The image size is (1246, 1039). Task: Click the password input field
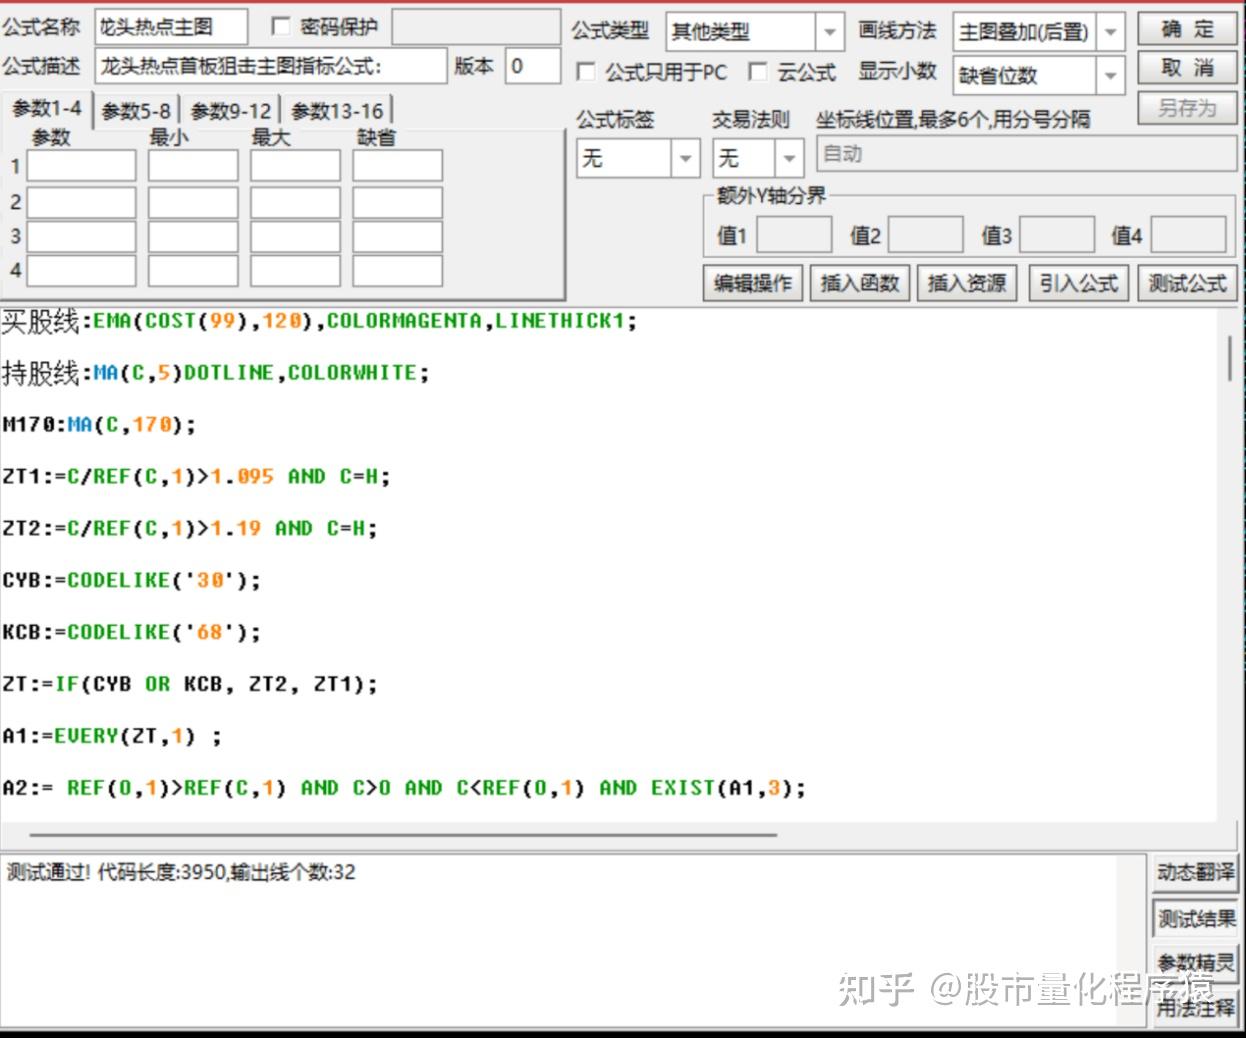475,27
